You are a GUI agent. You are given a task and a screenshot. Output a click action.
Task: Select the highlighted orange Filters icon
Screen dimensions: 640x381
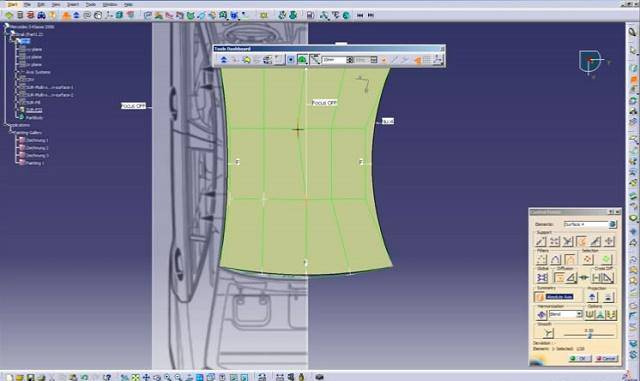[570, 259]
